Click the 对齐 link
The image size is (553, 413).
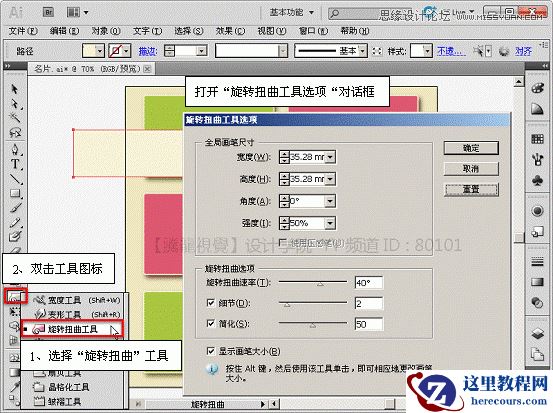point(523,51)
